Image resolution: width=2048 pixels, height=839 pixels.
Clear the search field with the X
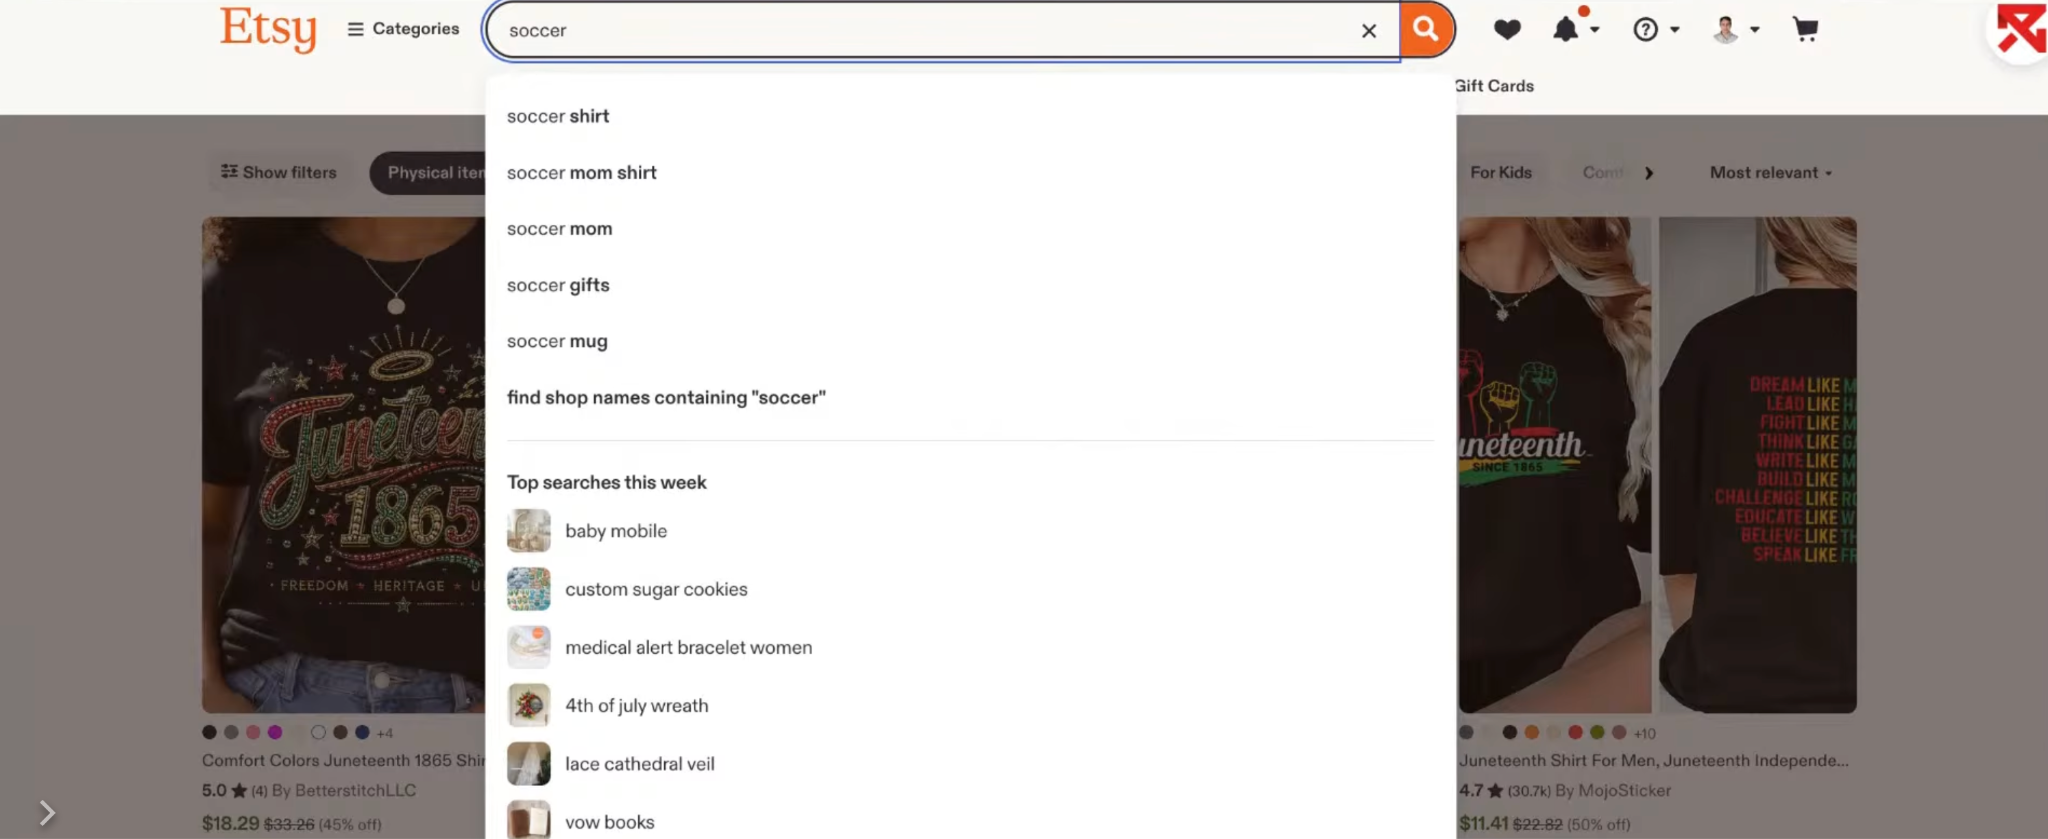pos(1369,31)
